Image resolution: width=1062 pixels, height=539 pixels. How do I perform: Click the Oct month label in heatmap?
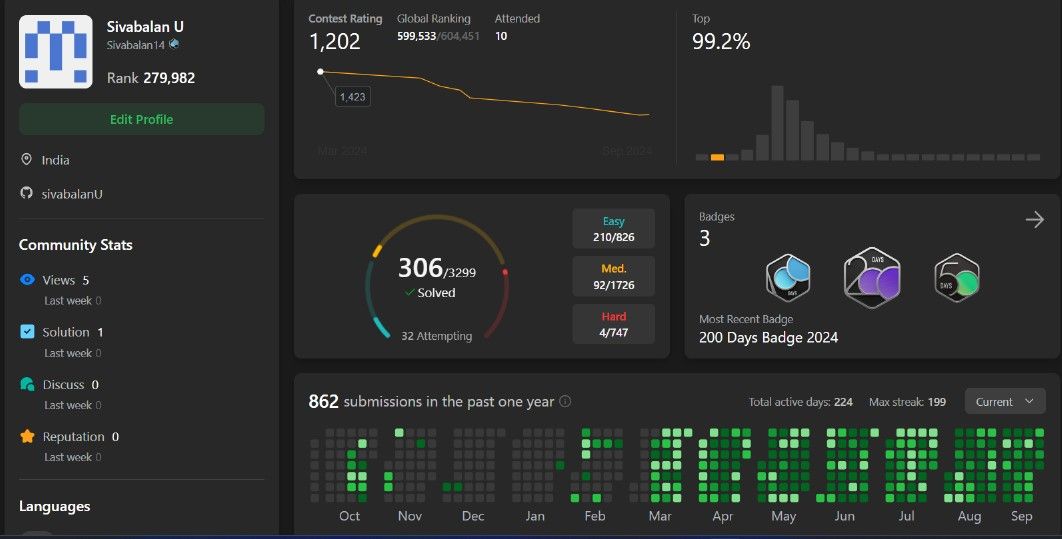tap(349, 516)
